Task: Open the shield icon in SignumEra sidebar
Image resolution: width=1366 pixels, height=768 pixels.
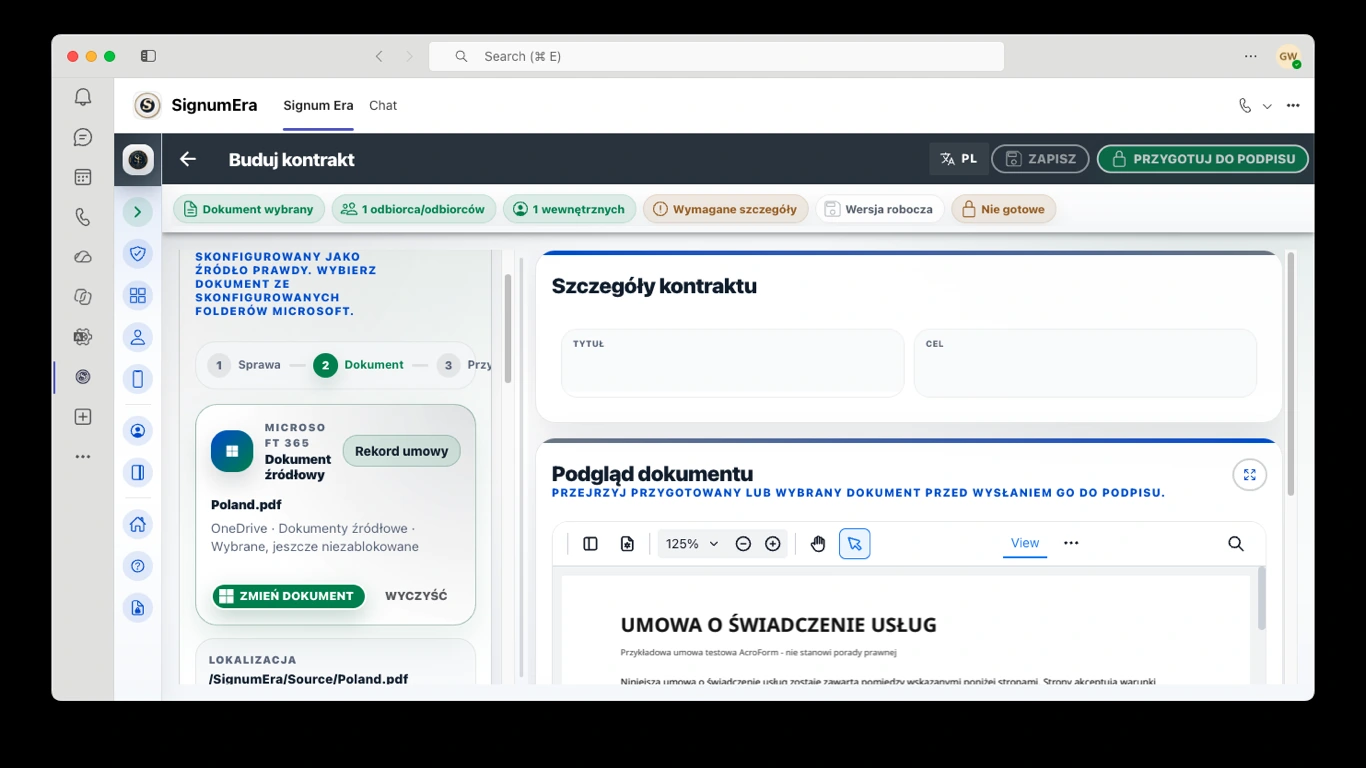Action: click(138, 254)
